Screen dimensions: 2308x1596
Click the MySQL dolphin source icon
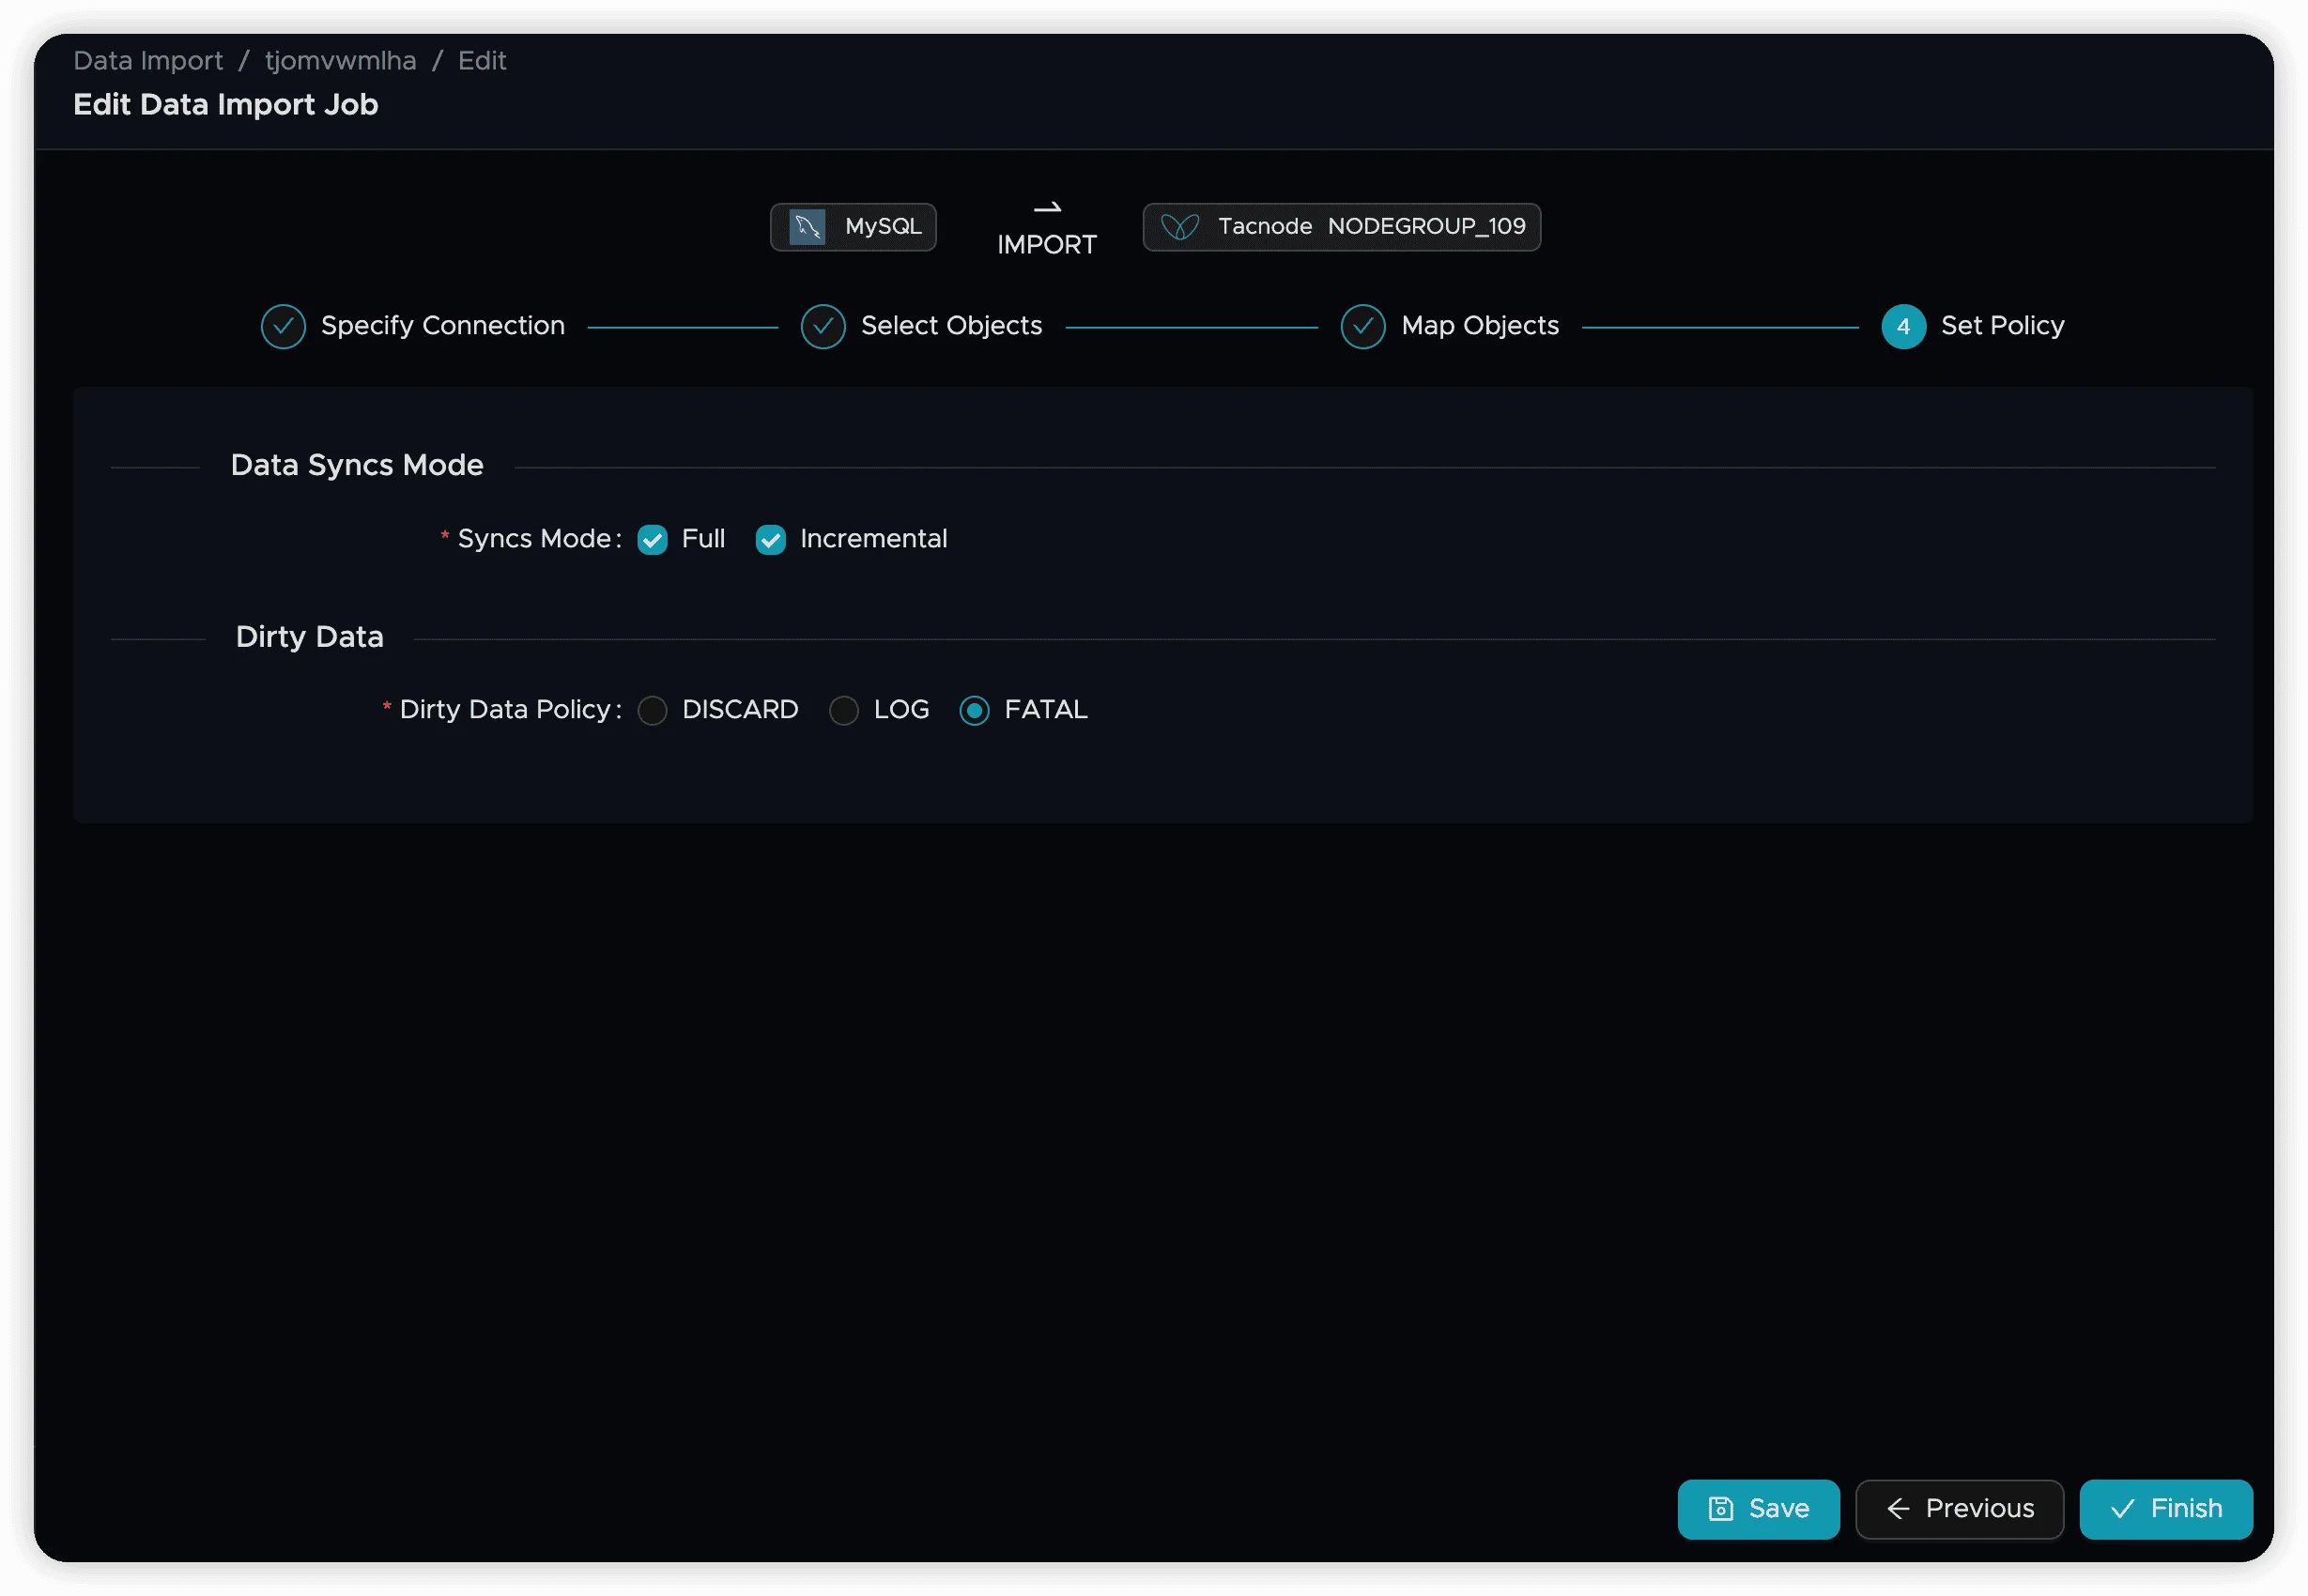click(x=806, y=227)
